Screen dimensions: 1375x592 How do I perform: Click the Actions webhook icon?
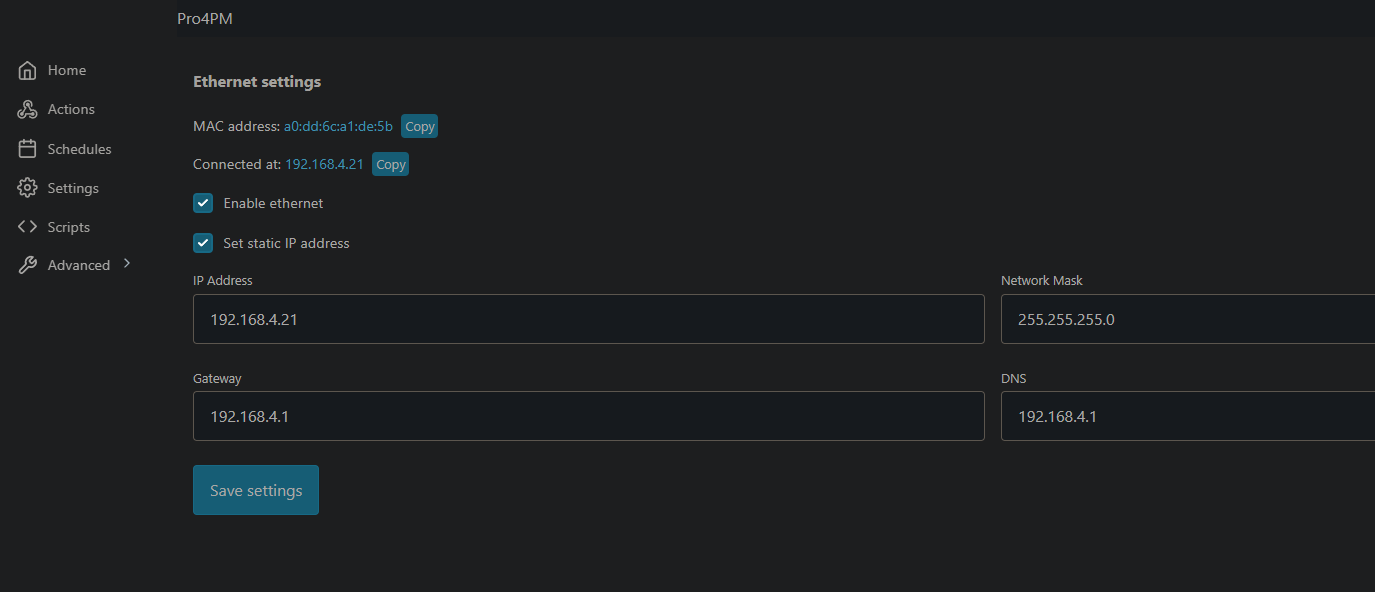[x=28, y=110]
